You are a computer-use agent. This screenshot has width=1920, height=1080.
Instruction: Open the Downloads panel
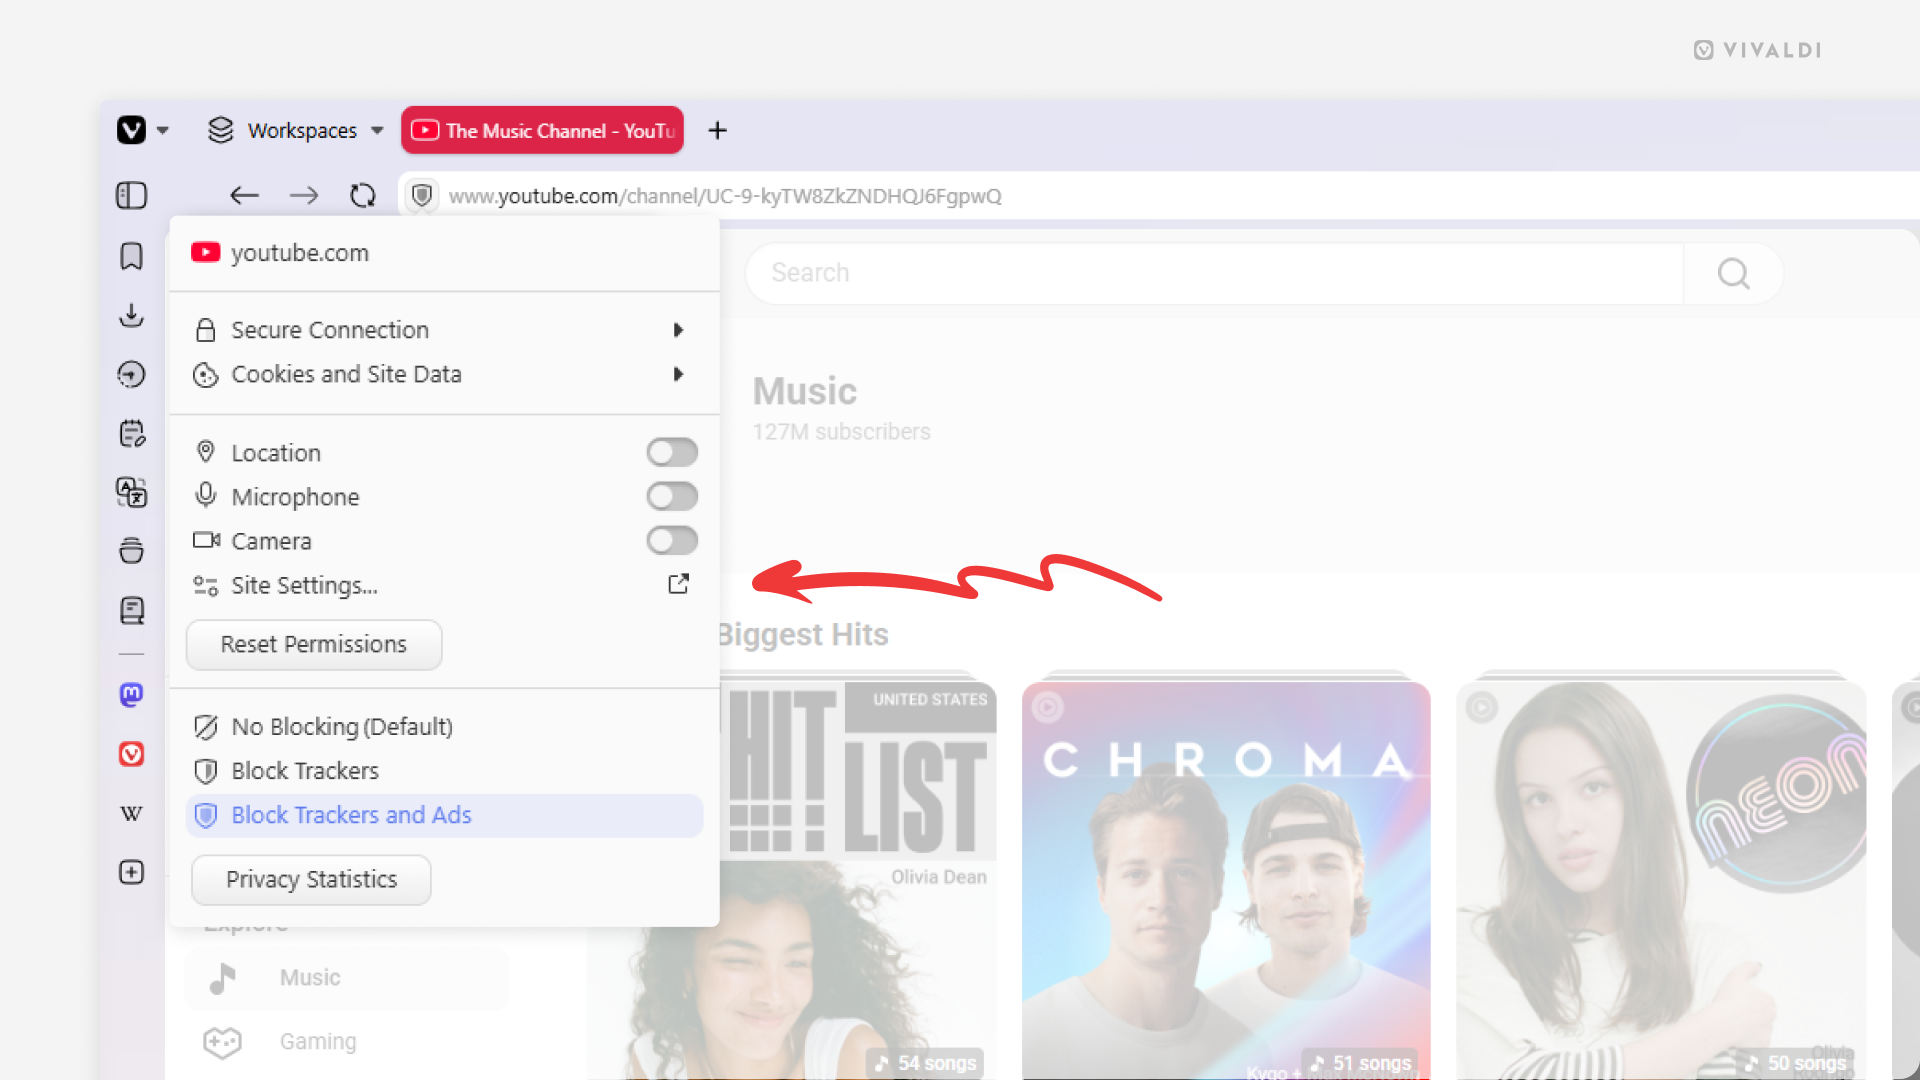pyautogui.click(x=132, y=315)
